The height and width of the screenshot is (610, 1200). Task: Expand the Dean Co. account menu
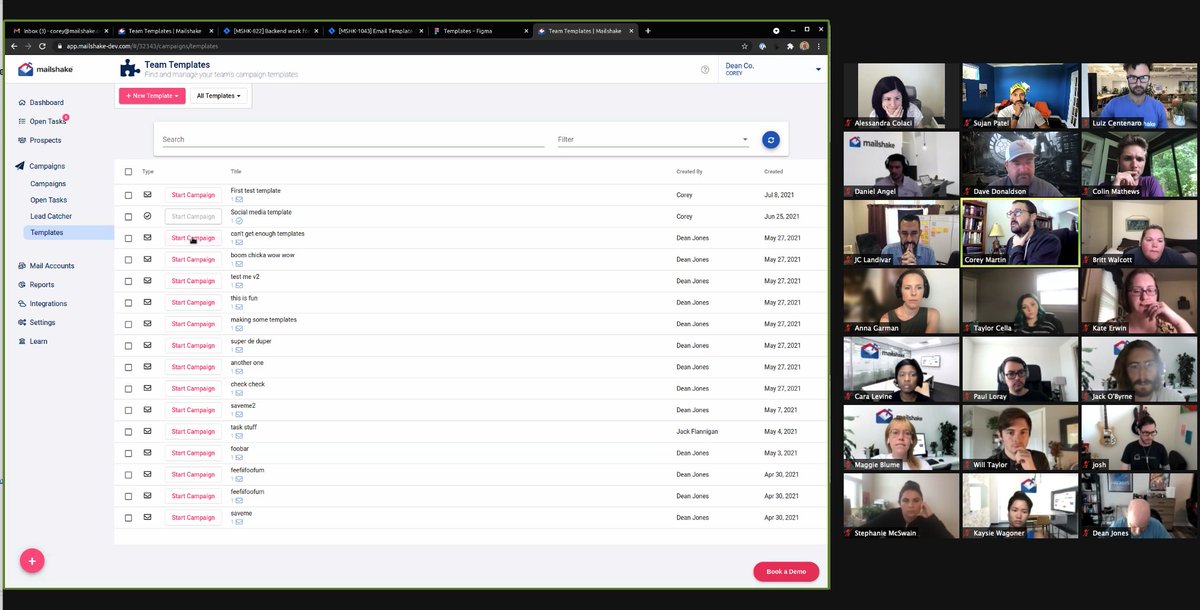pos(773,69)
